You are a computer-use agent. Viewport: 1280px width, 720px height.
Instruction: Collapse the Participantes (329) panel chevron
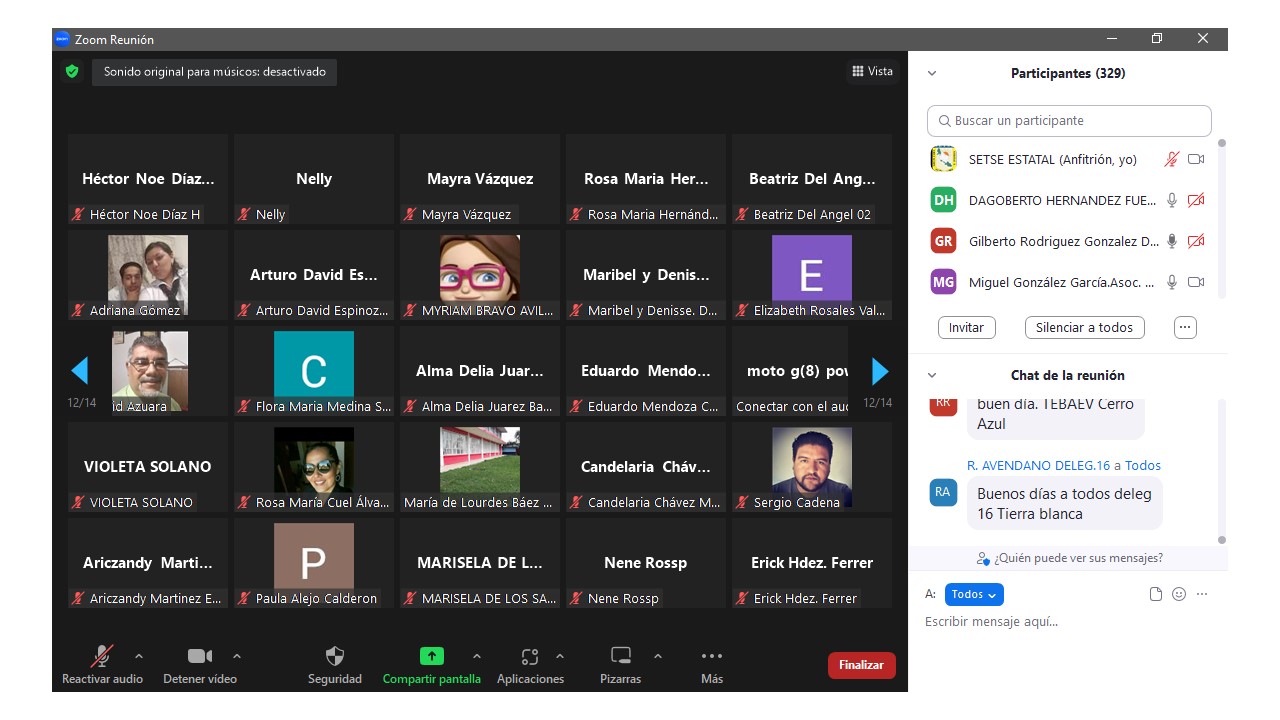coord(932,73)
